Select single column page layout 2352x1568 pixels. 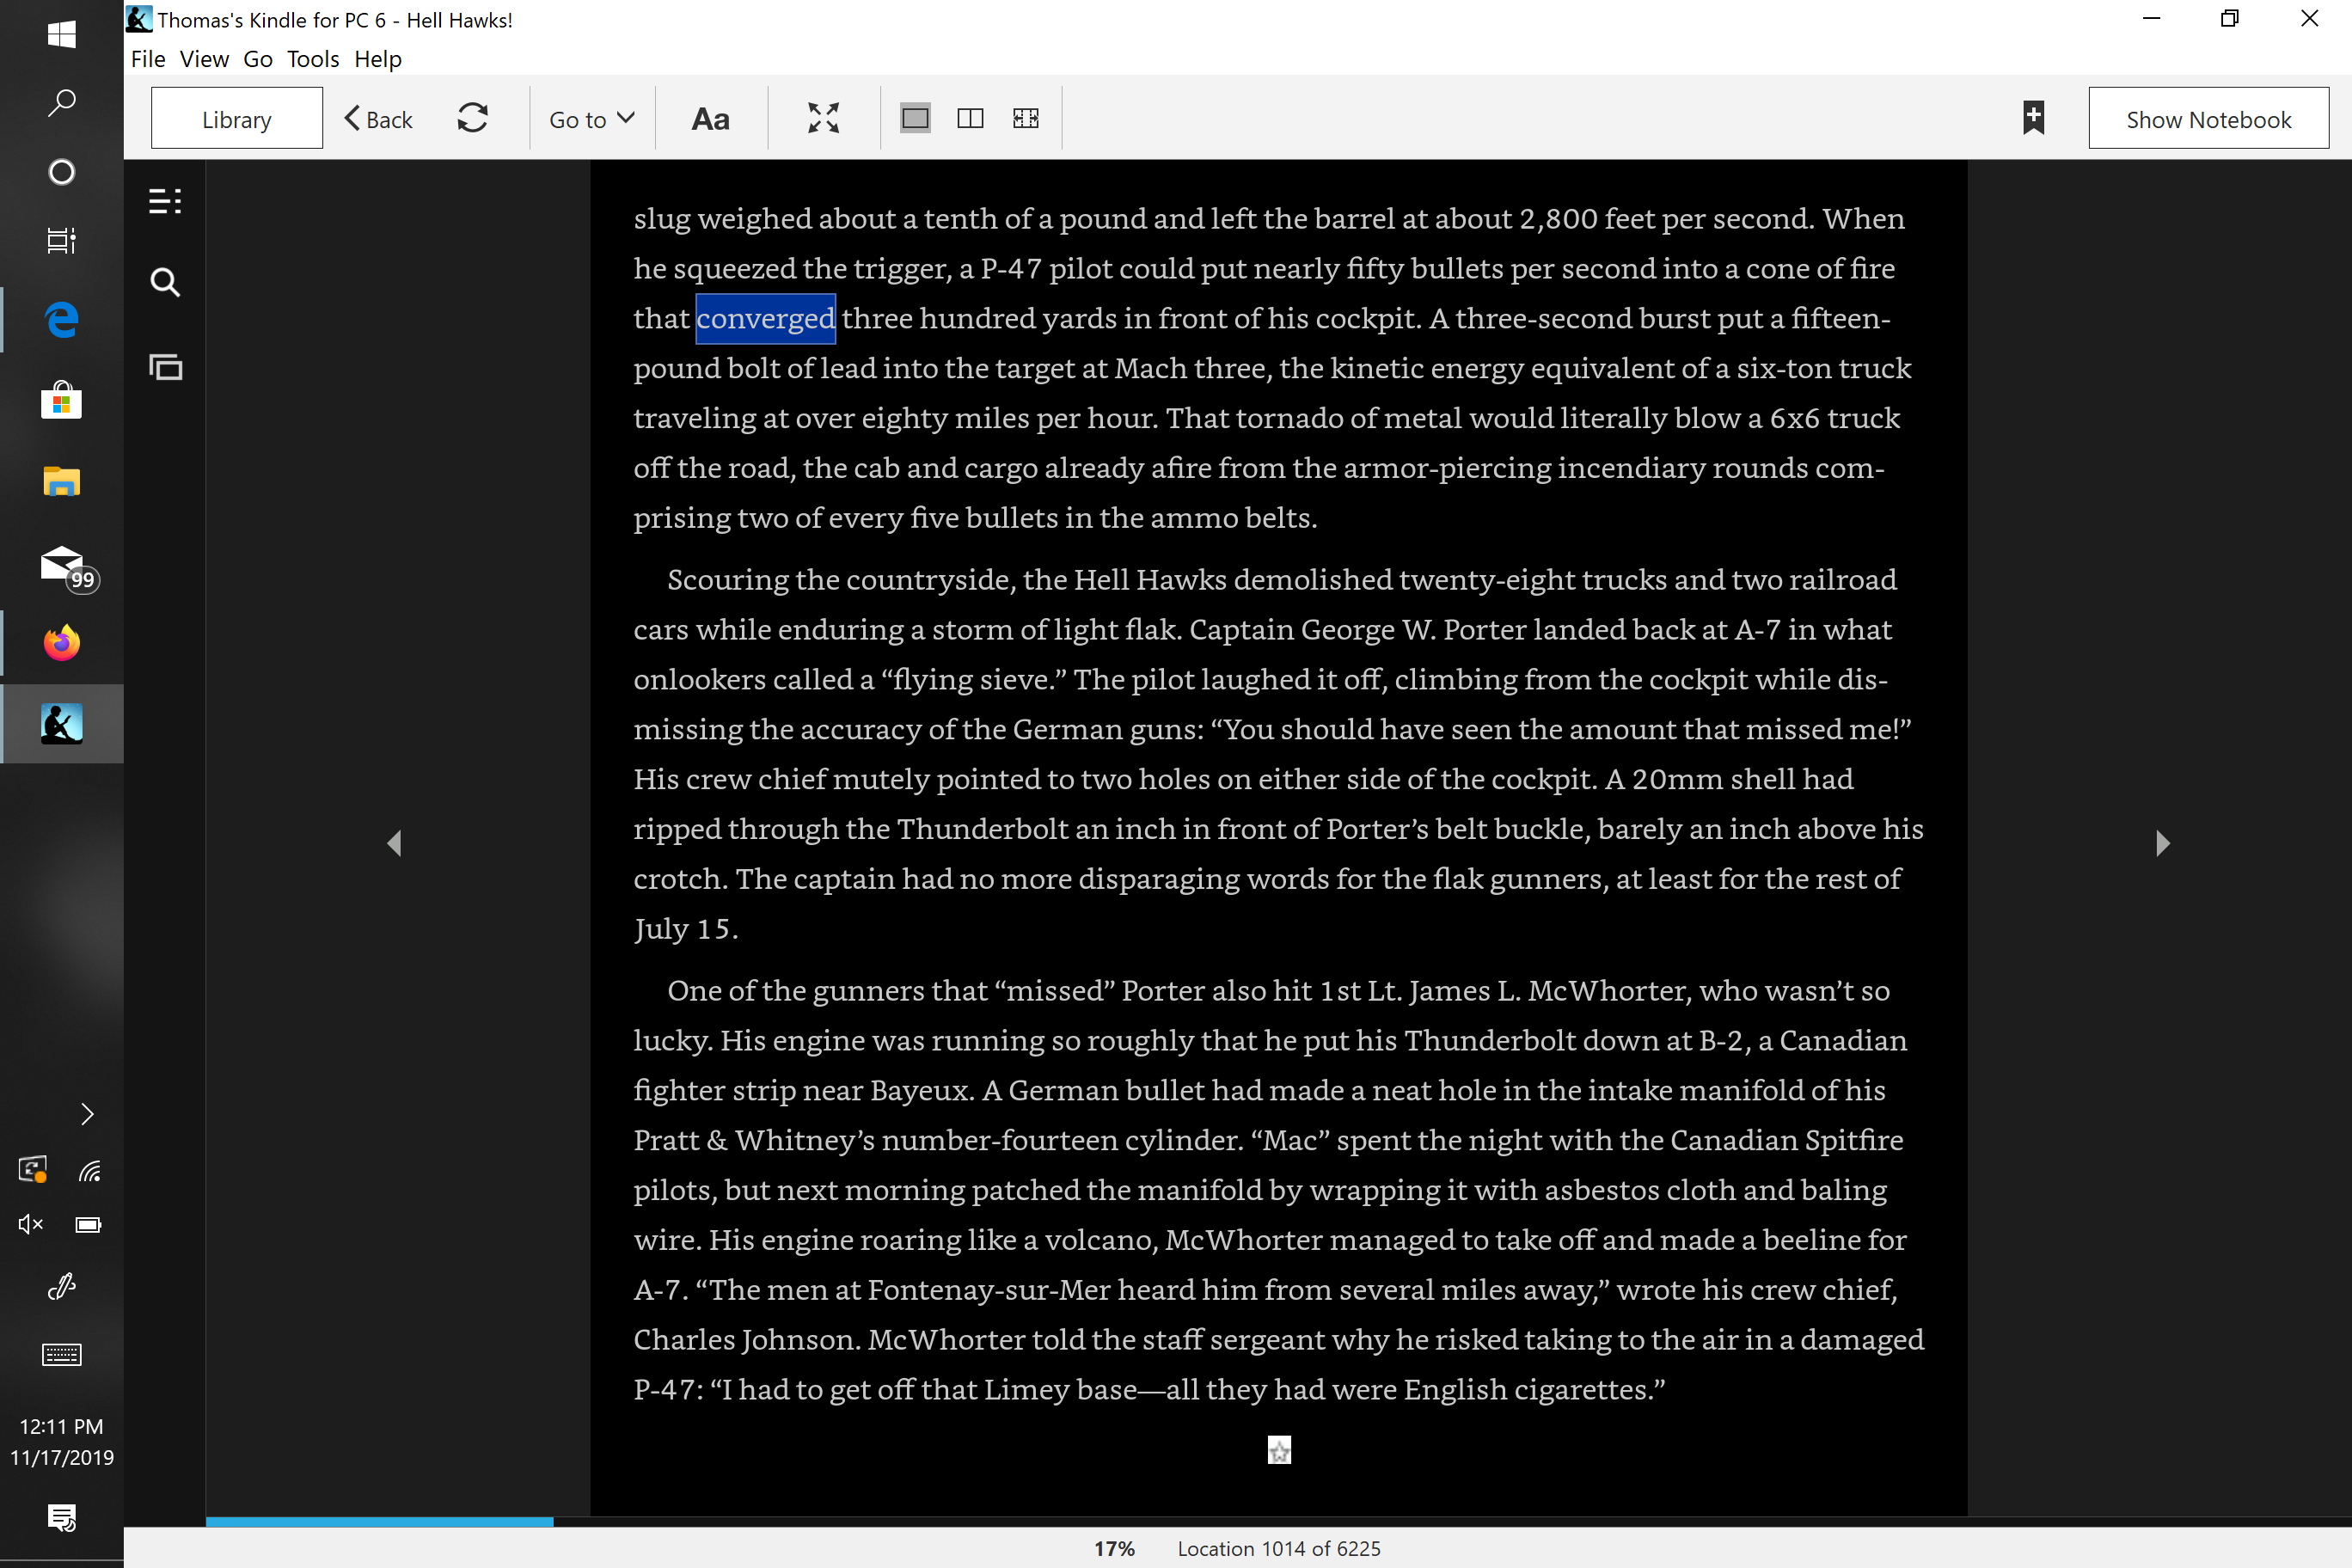point(915,118)
